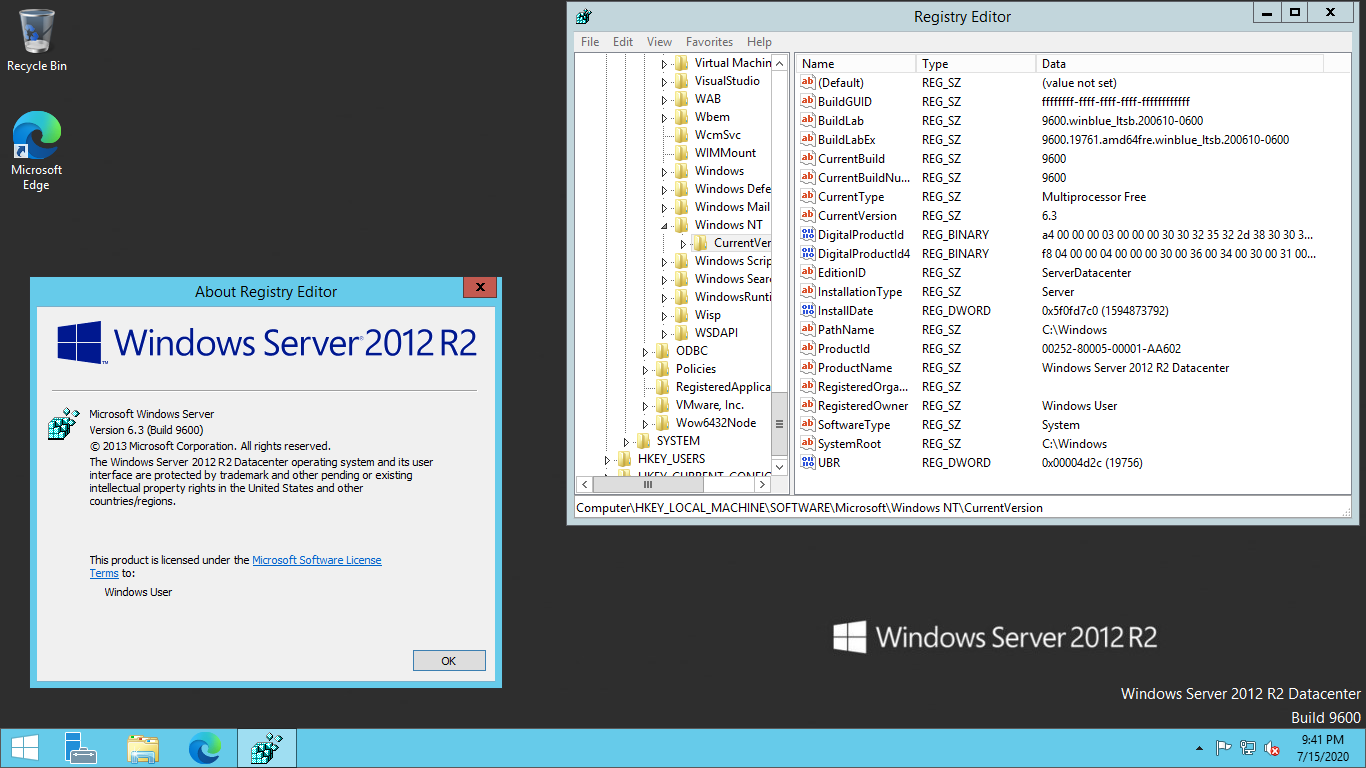Click the Registry Editor title bar icon

[x=584, y=16]
